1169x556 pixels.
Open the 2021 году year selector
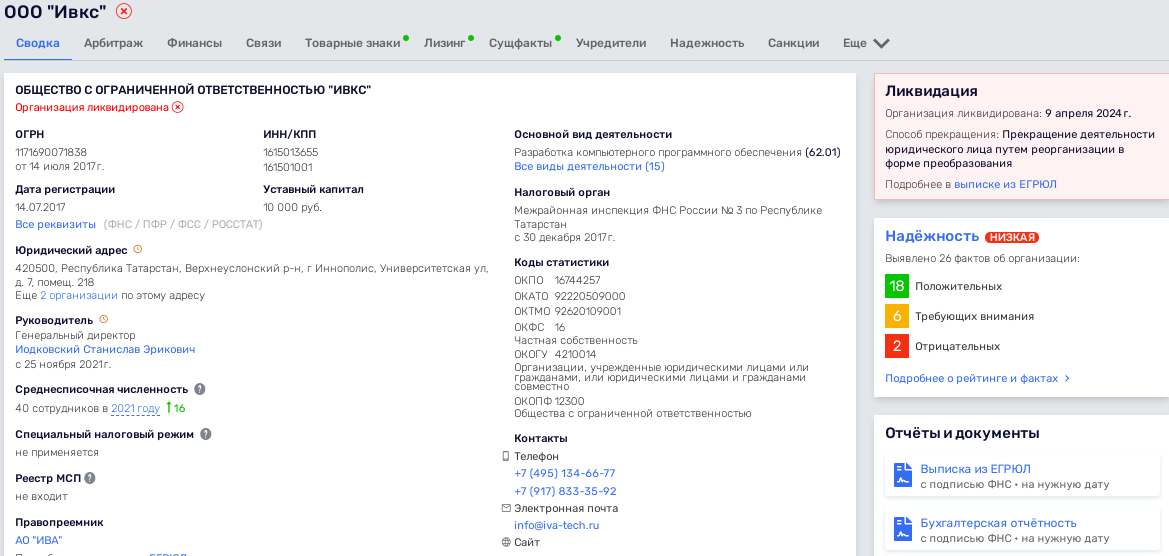(x=136, y=408)
